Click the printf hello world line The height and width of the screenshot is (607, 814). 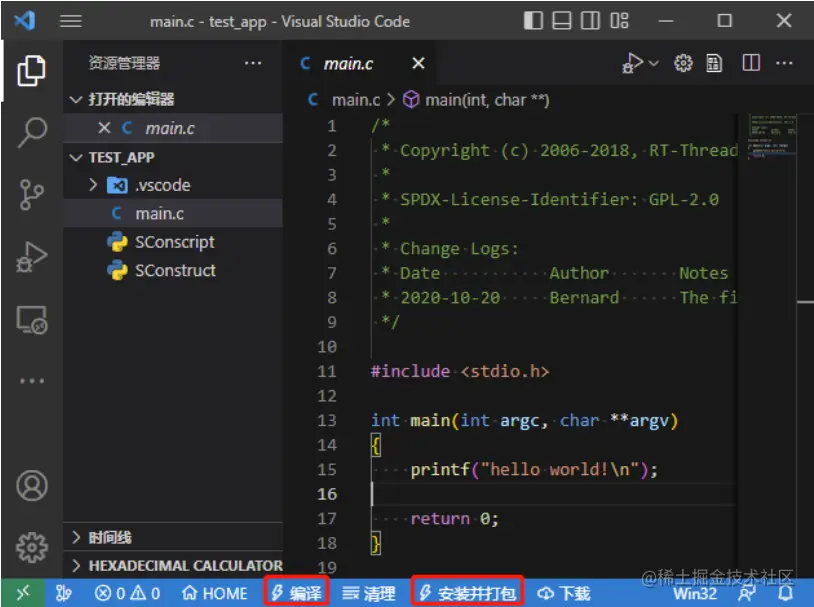coord(534,469)
